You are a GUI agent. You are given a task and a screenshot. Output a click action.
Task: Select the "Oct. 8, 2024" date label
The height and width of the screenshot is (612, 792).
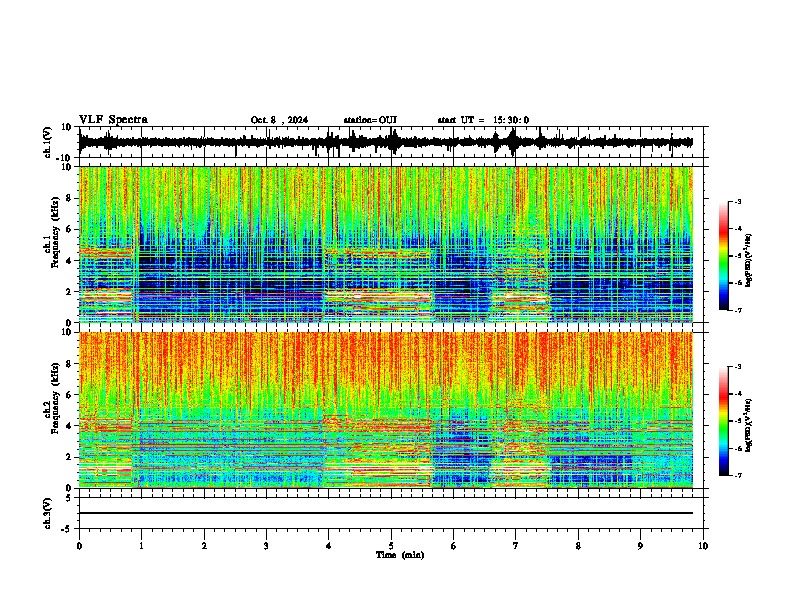coord(279,120)
